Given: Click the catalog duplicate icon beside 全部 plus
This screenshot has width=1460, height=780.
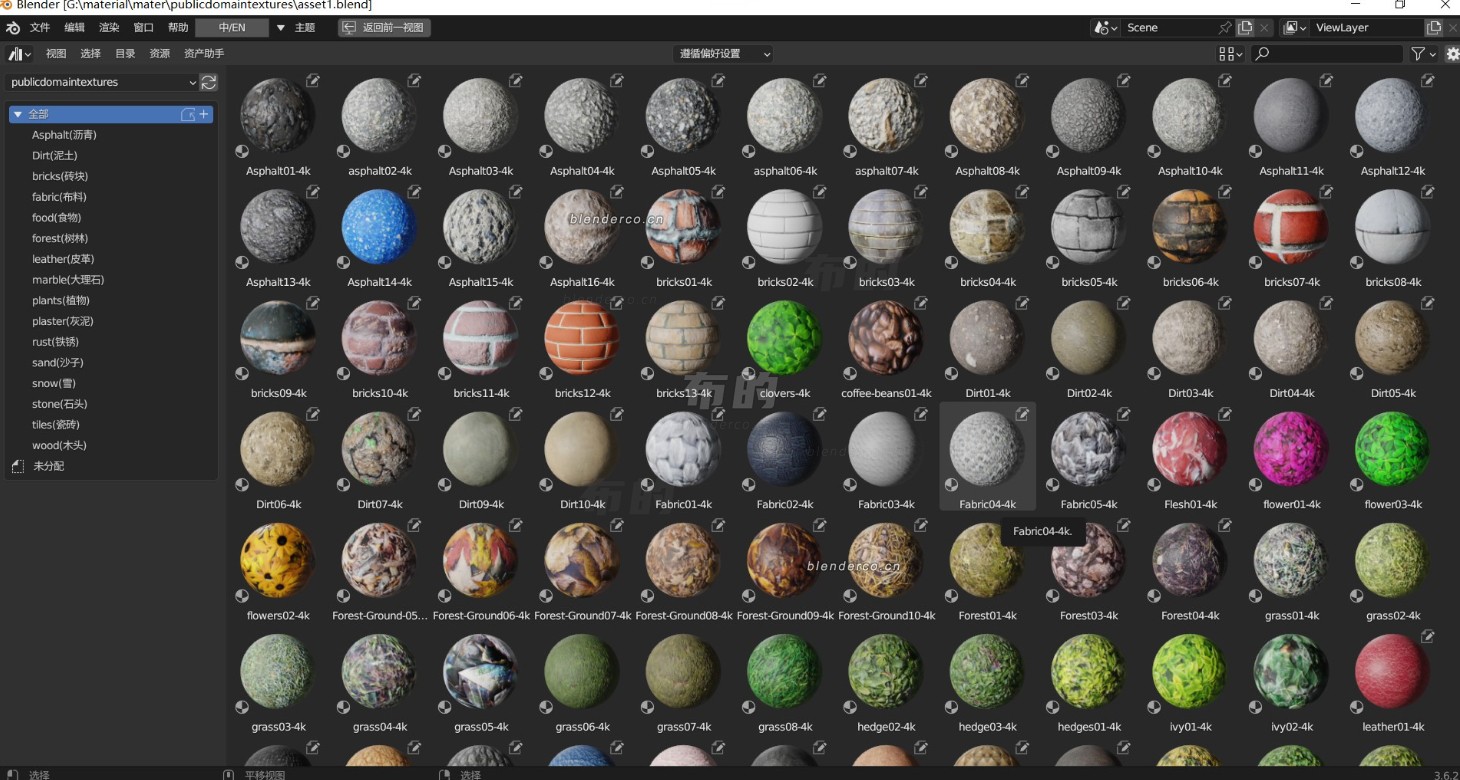Looking at the screenshot, I should [187, 115].
